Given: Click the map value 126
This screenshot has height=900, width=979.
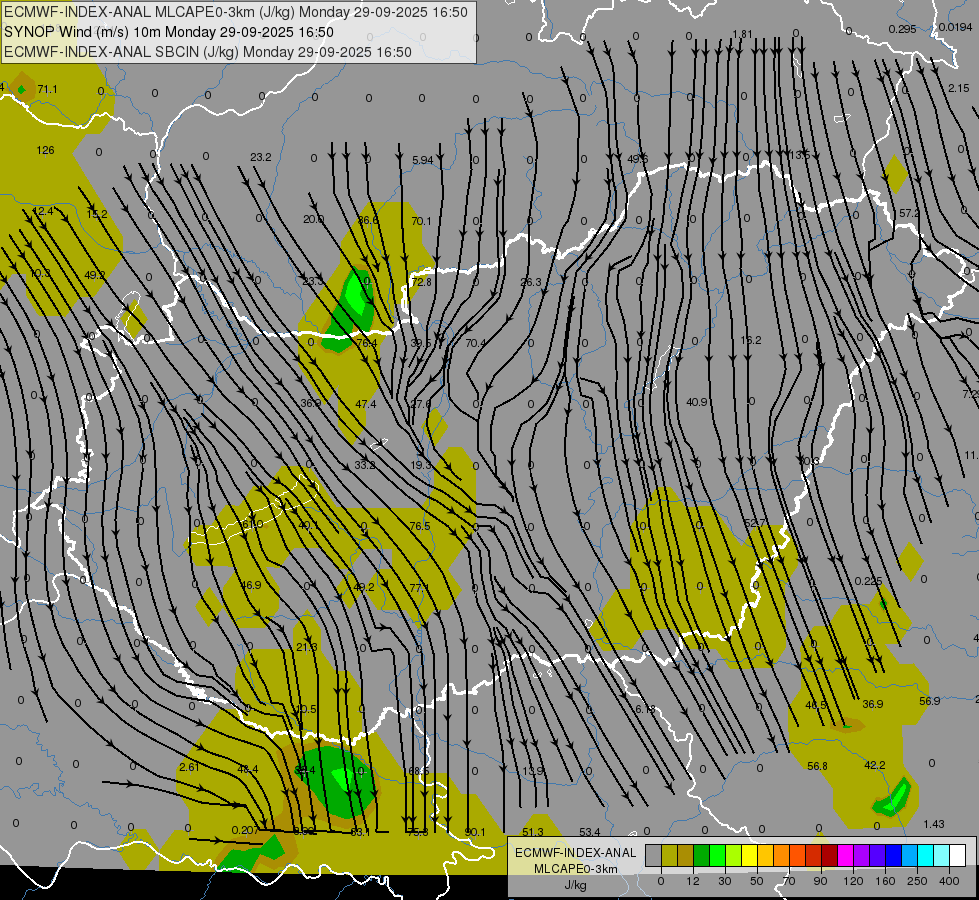Looking at the screenshot, I should tap(46, 151).
